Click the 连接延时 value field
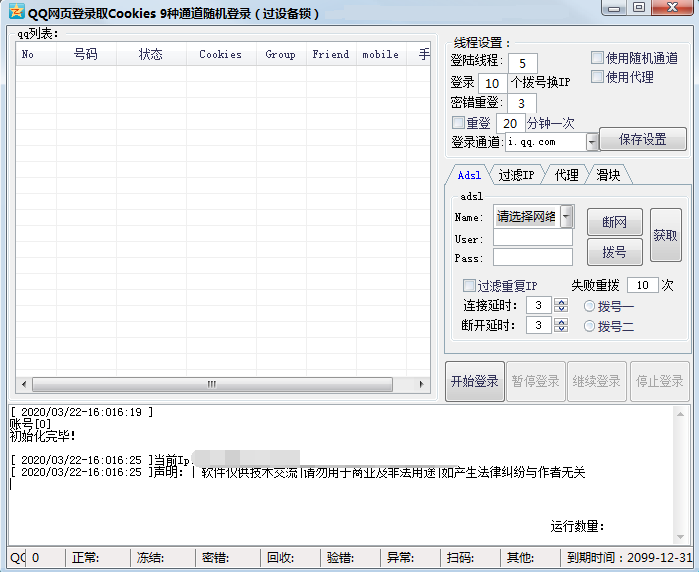The width and height of the screenshot is (699, 572). click(x=539, y=305)
